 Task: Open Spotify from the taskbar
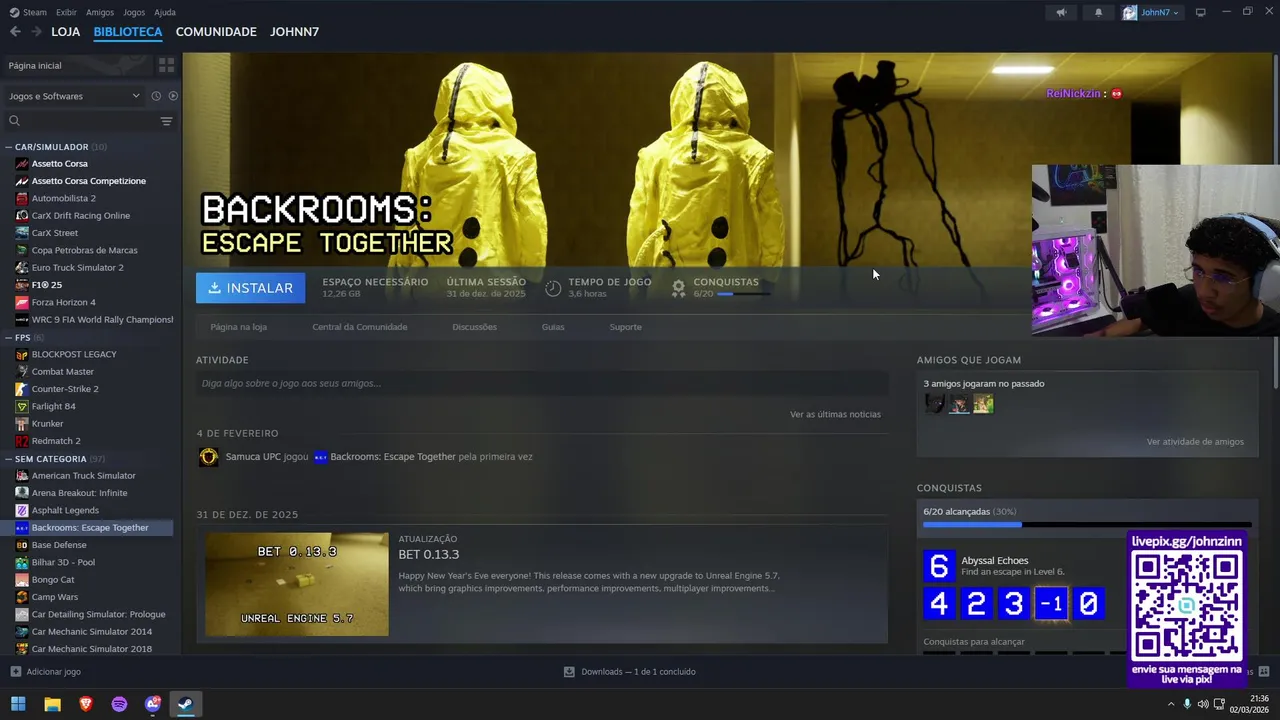coord(119,704)
